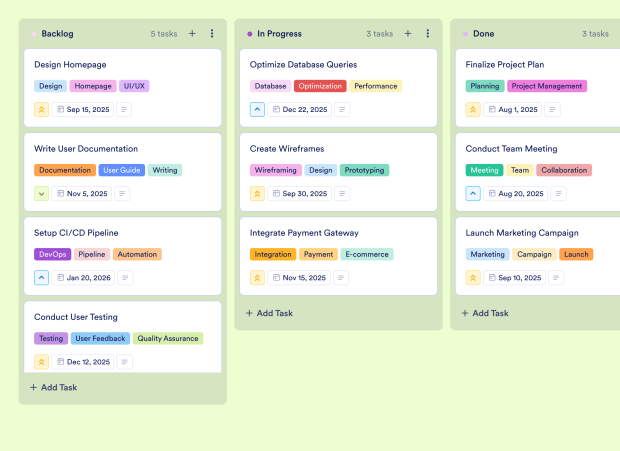Open description icon on Write User Documentation card
Screen dimensions: 620x451
(x=125, y=194)
